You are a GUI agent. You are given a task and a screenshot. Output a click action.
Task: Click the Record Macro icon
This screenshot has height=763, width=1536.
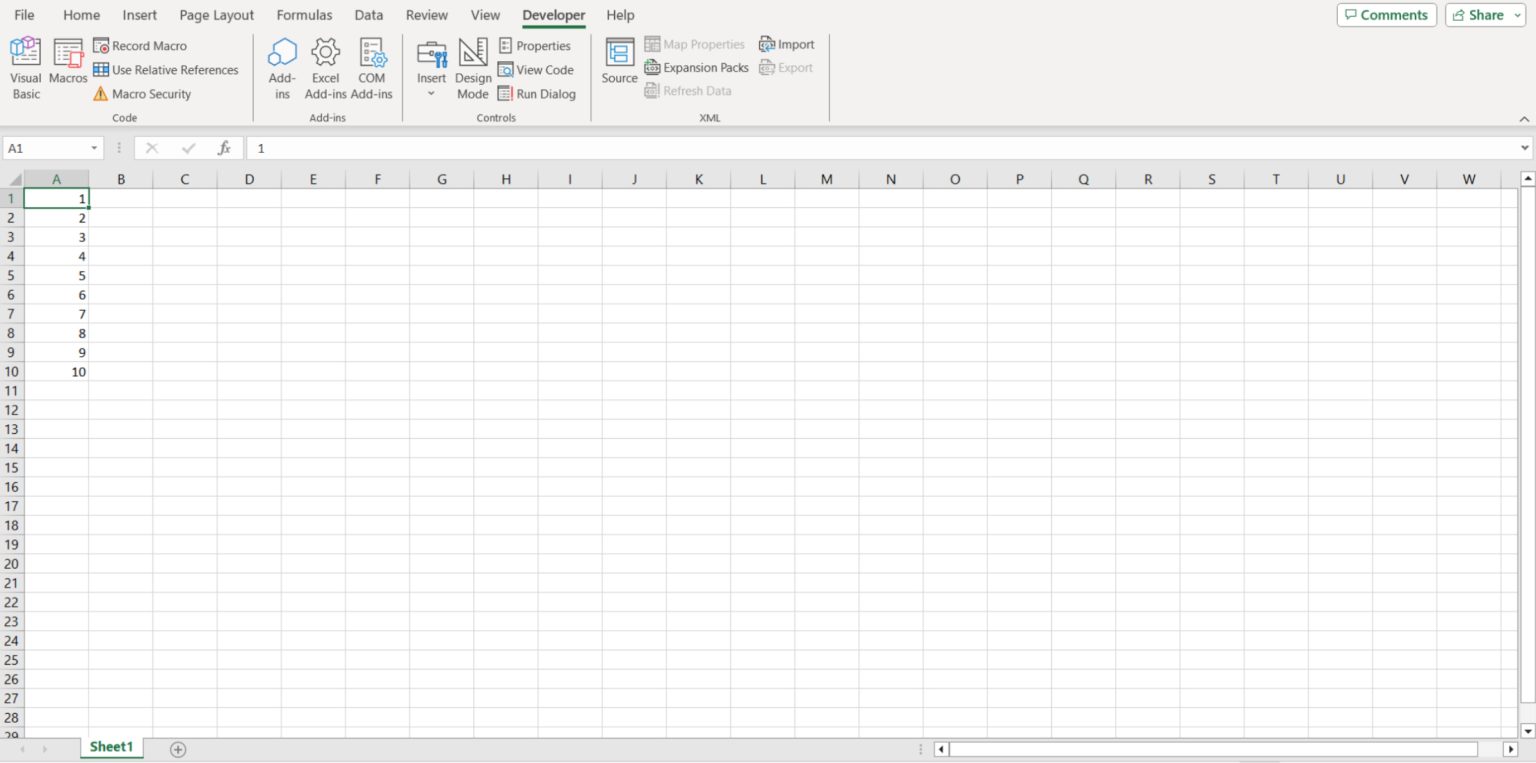101,46
